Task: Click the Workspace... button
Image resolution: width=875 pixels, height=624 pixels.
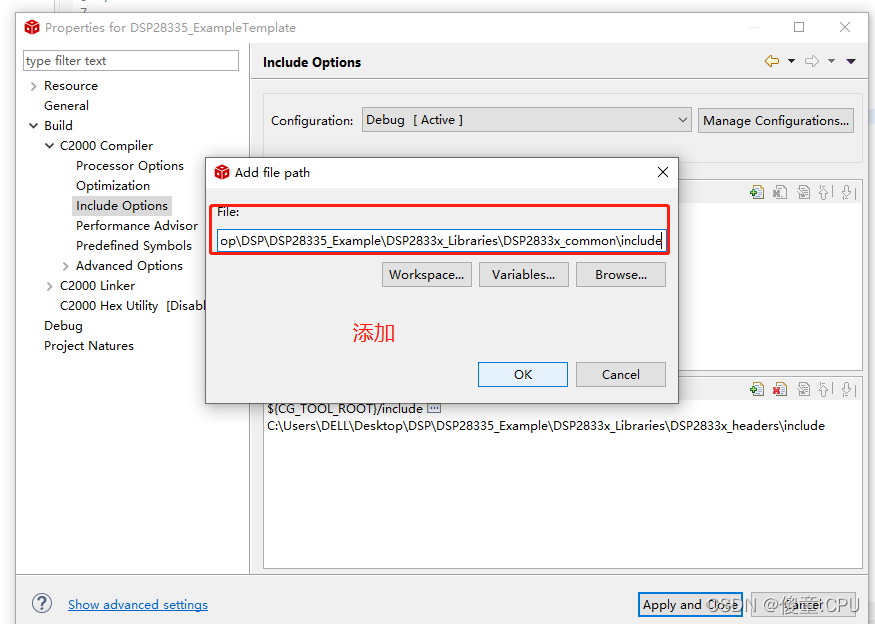Action: (426, 275)
